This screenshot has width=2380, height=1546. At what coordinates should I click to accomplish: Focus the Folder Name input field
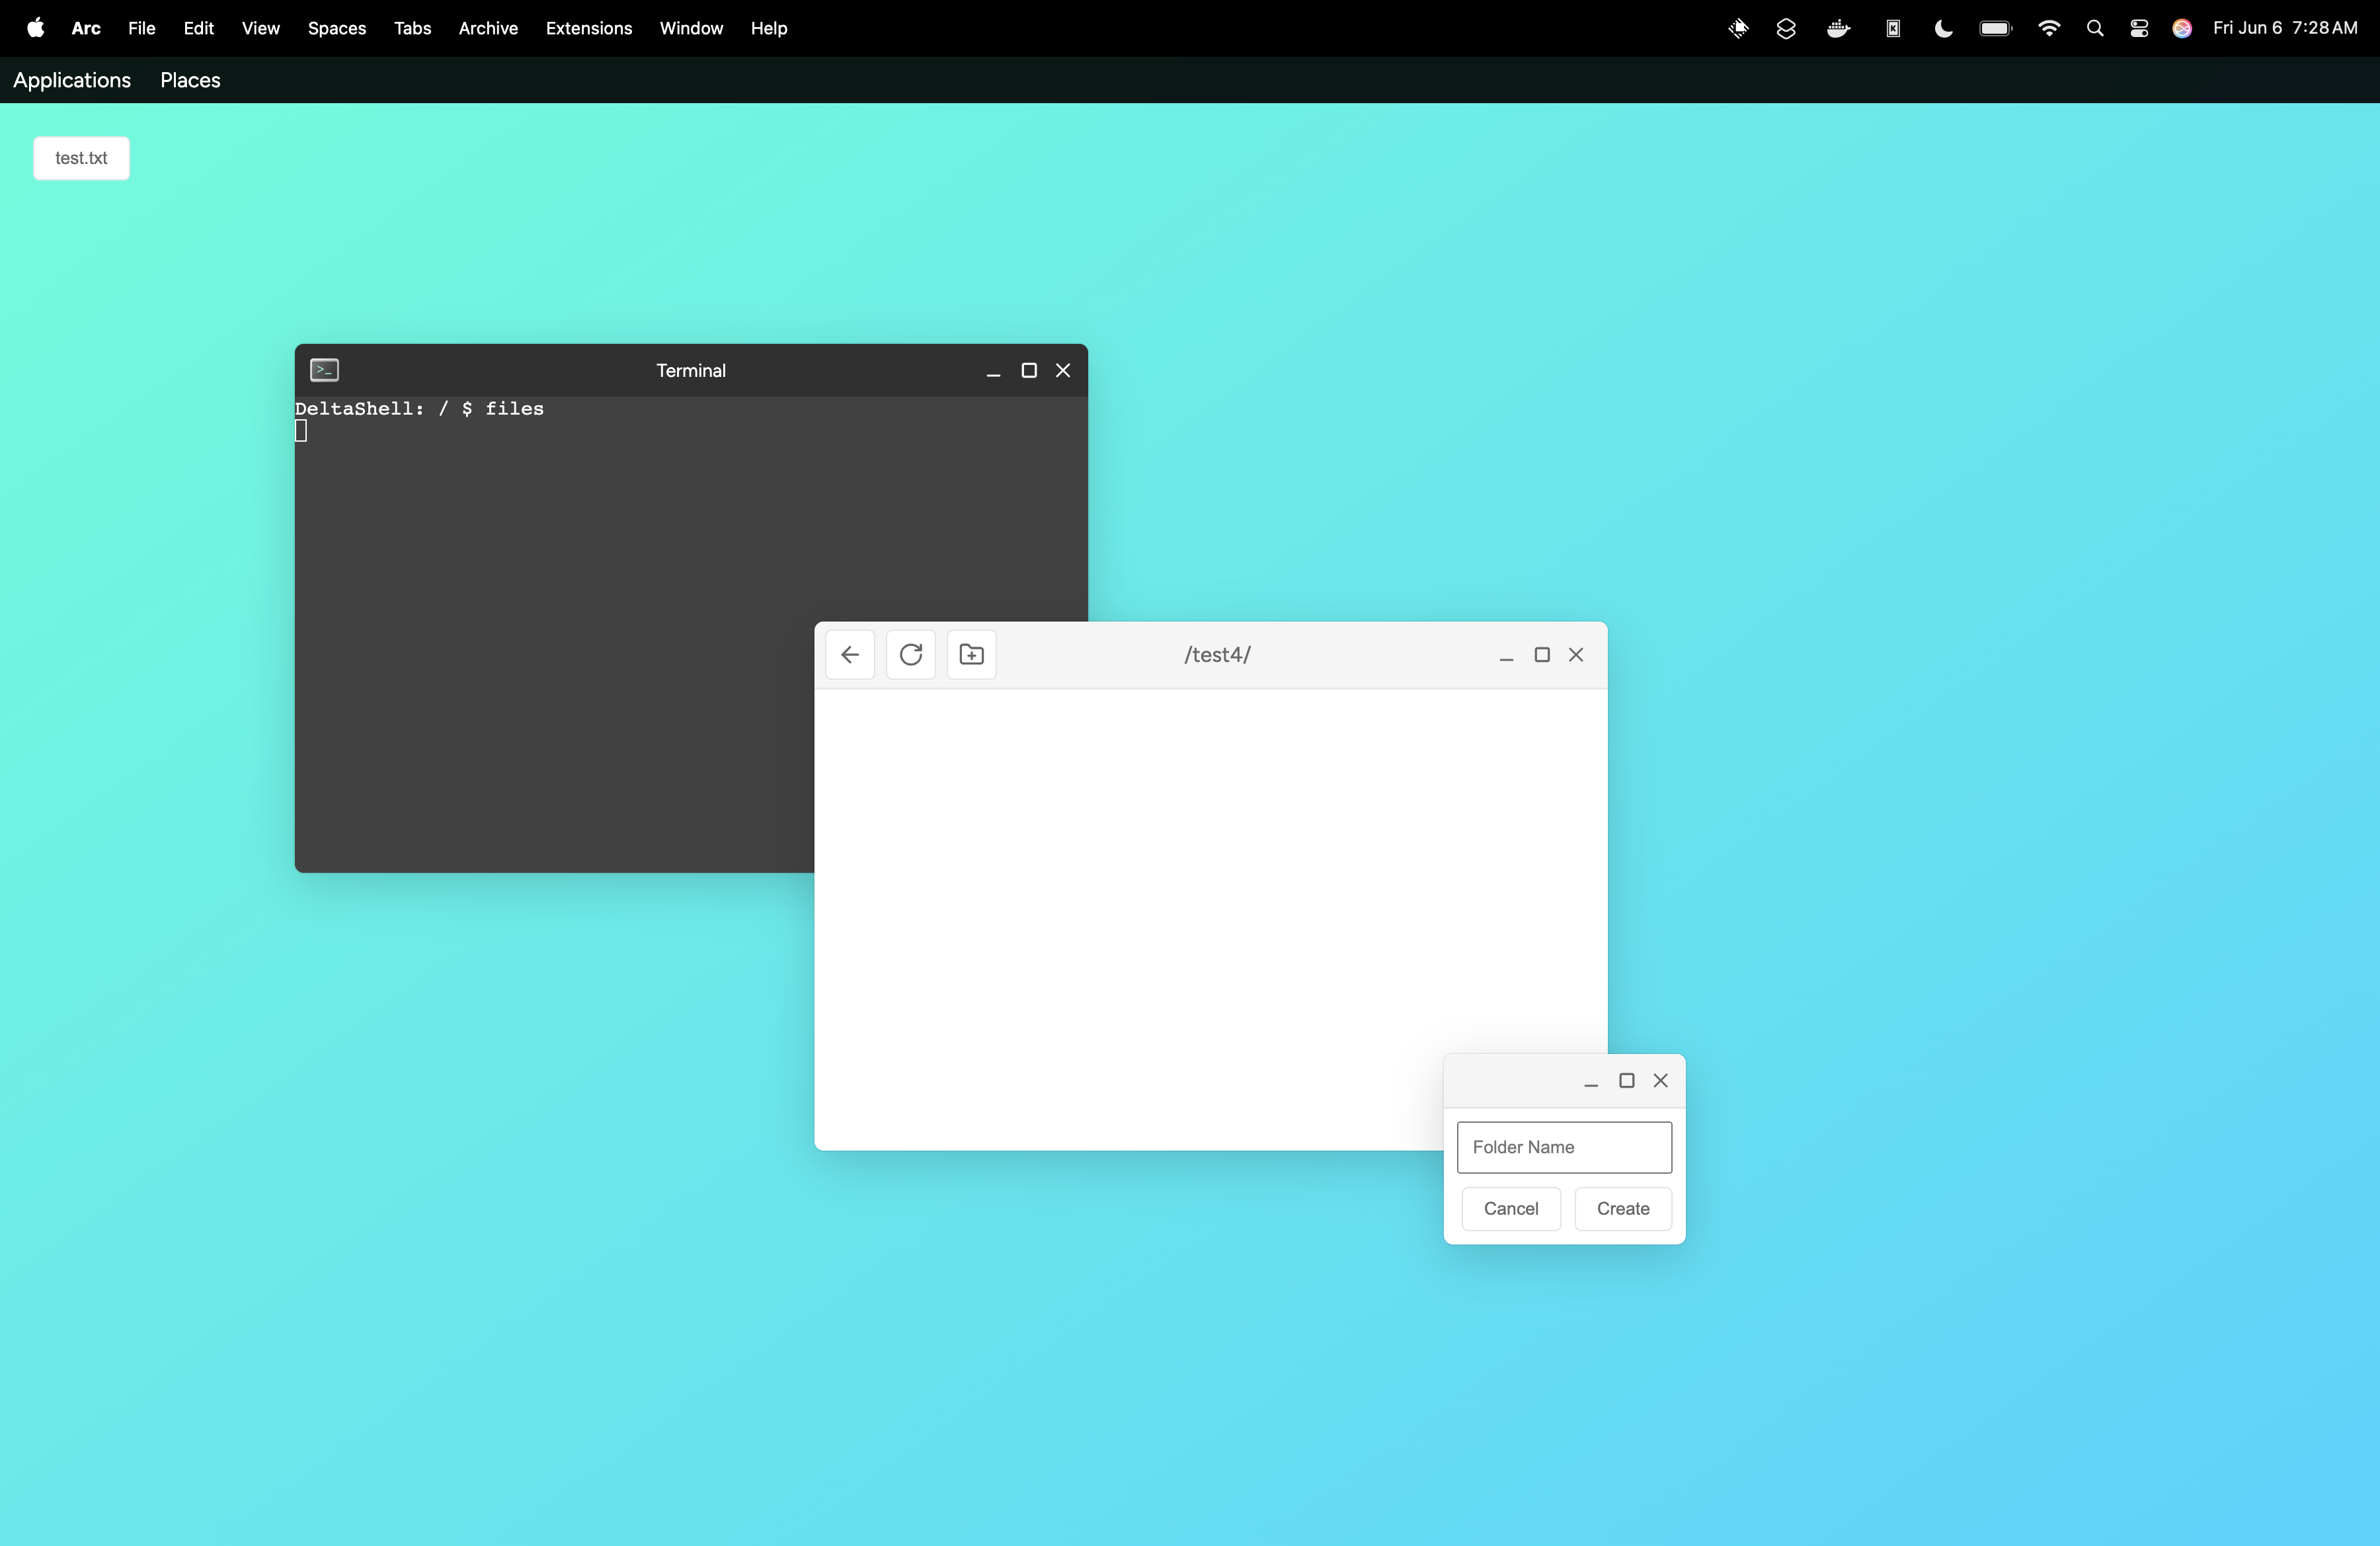[x=1564, y=1147]
